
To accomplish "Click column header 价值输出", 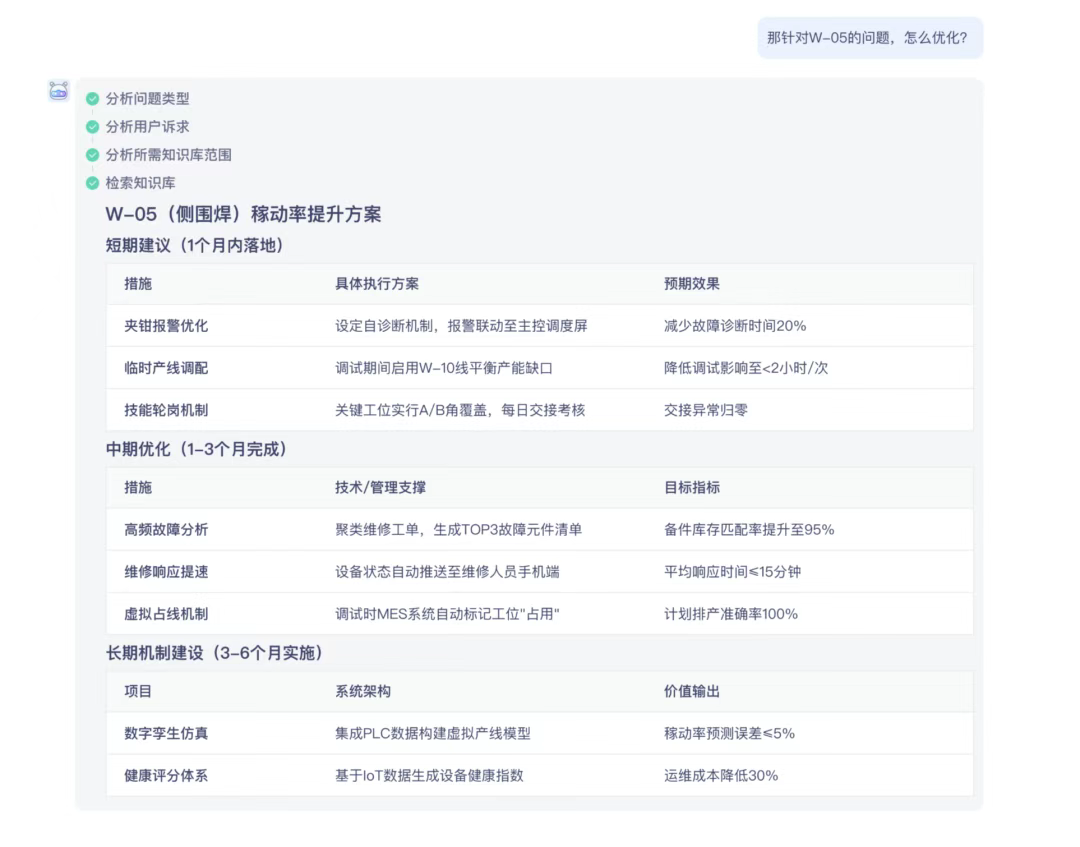I will tap(692, 692).
